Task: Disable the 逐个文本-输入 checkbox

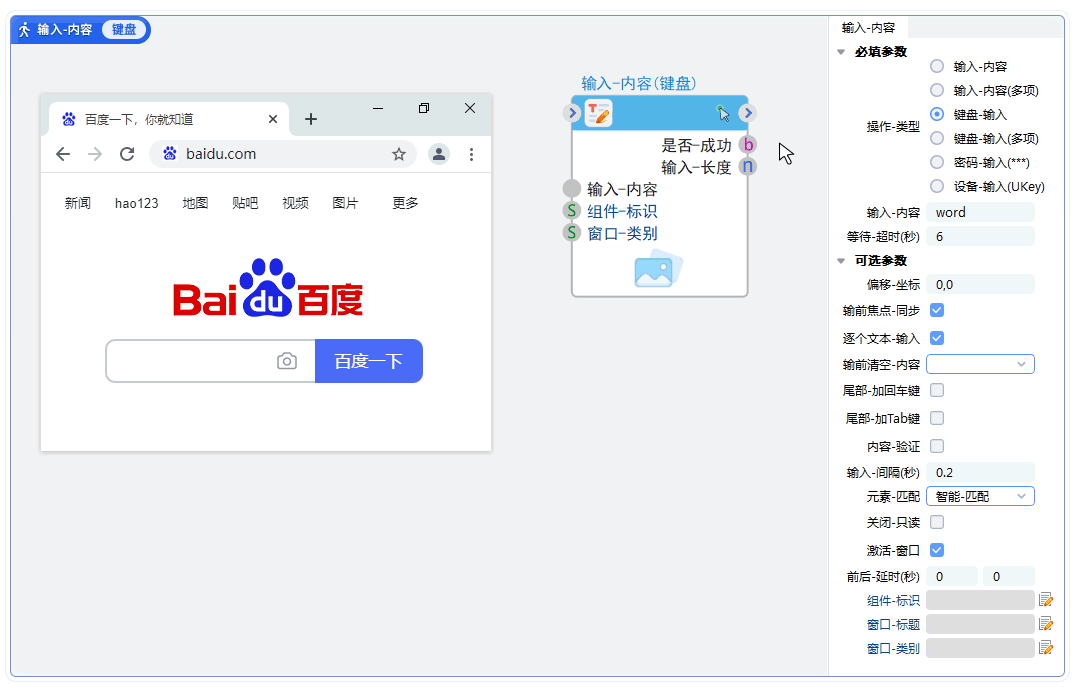Action: [x=937, y=338]
